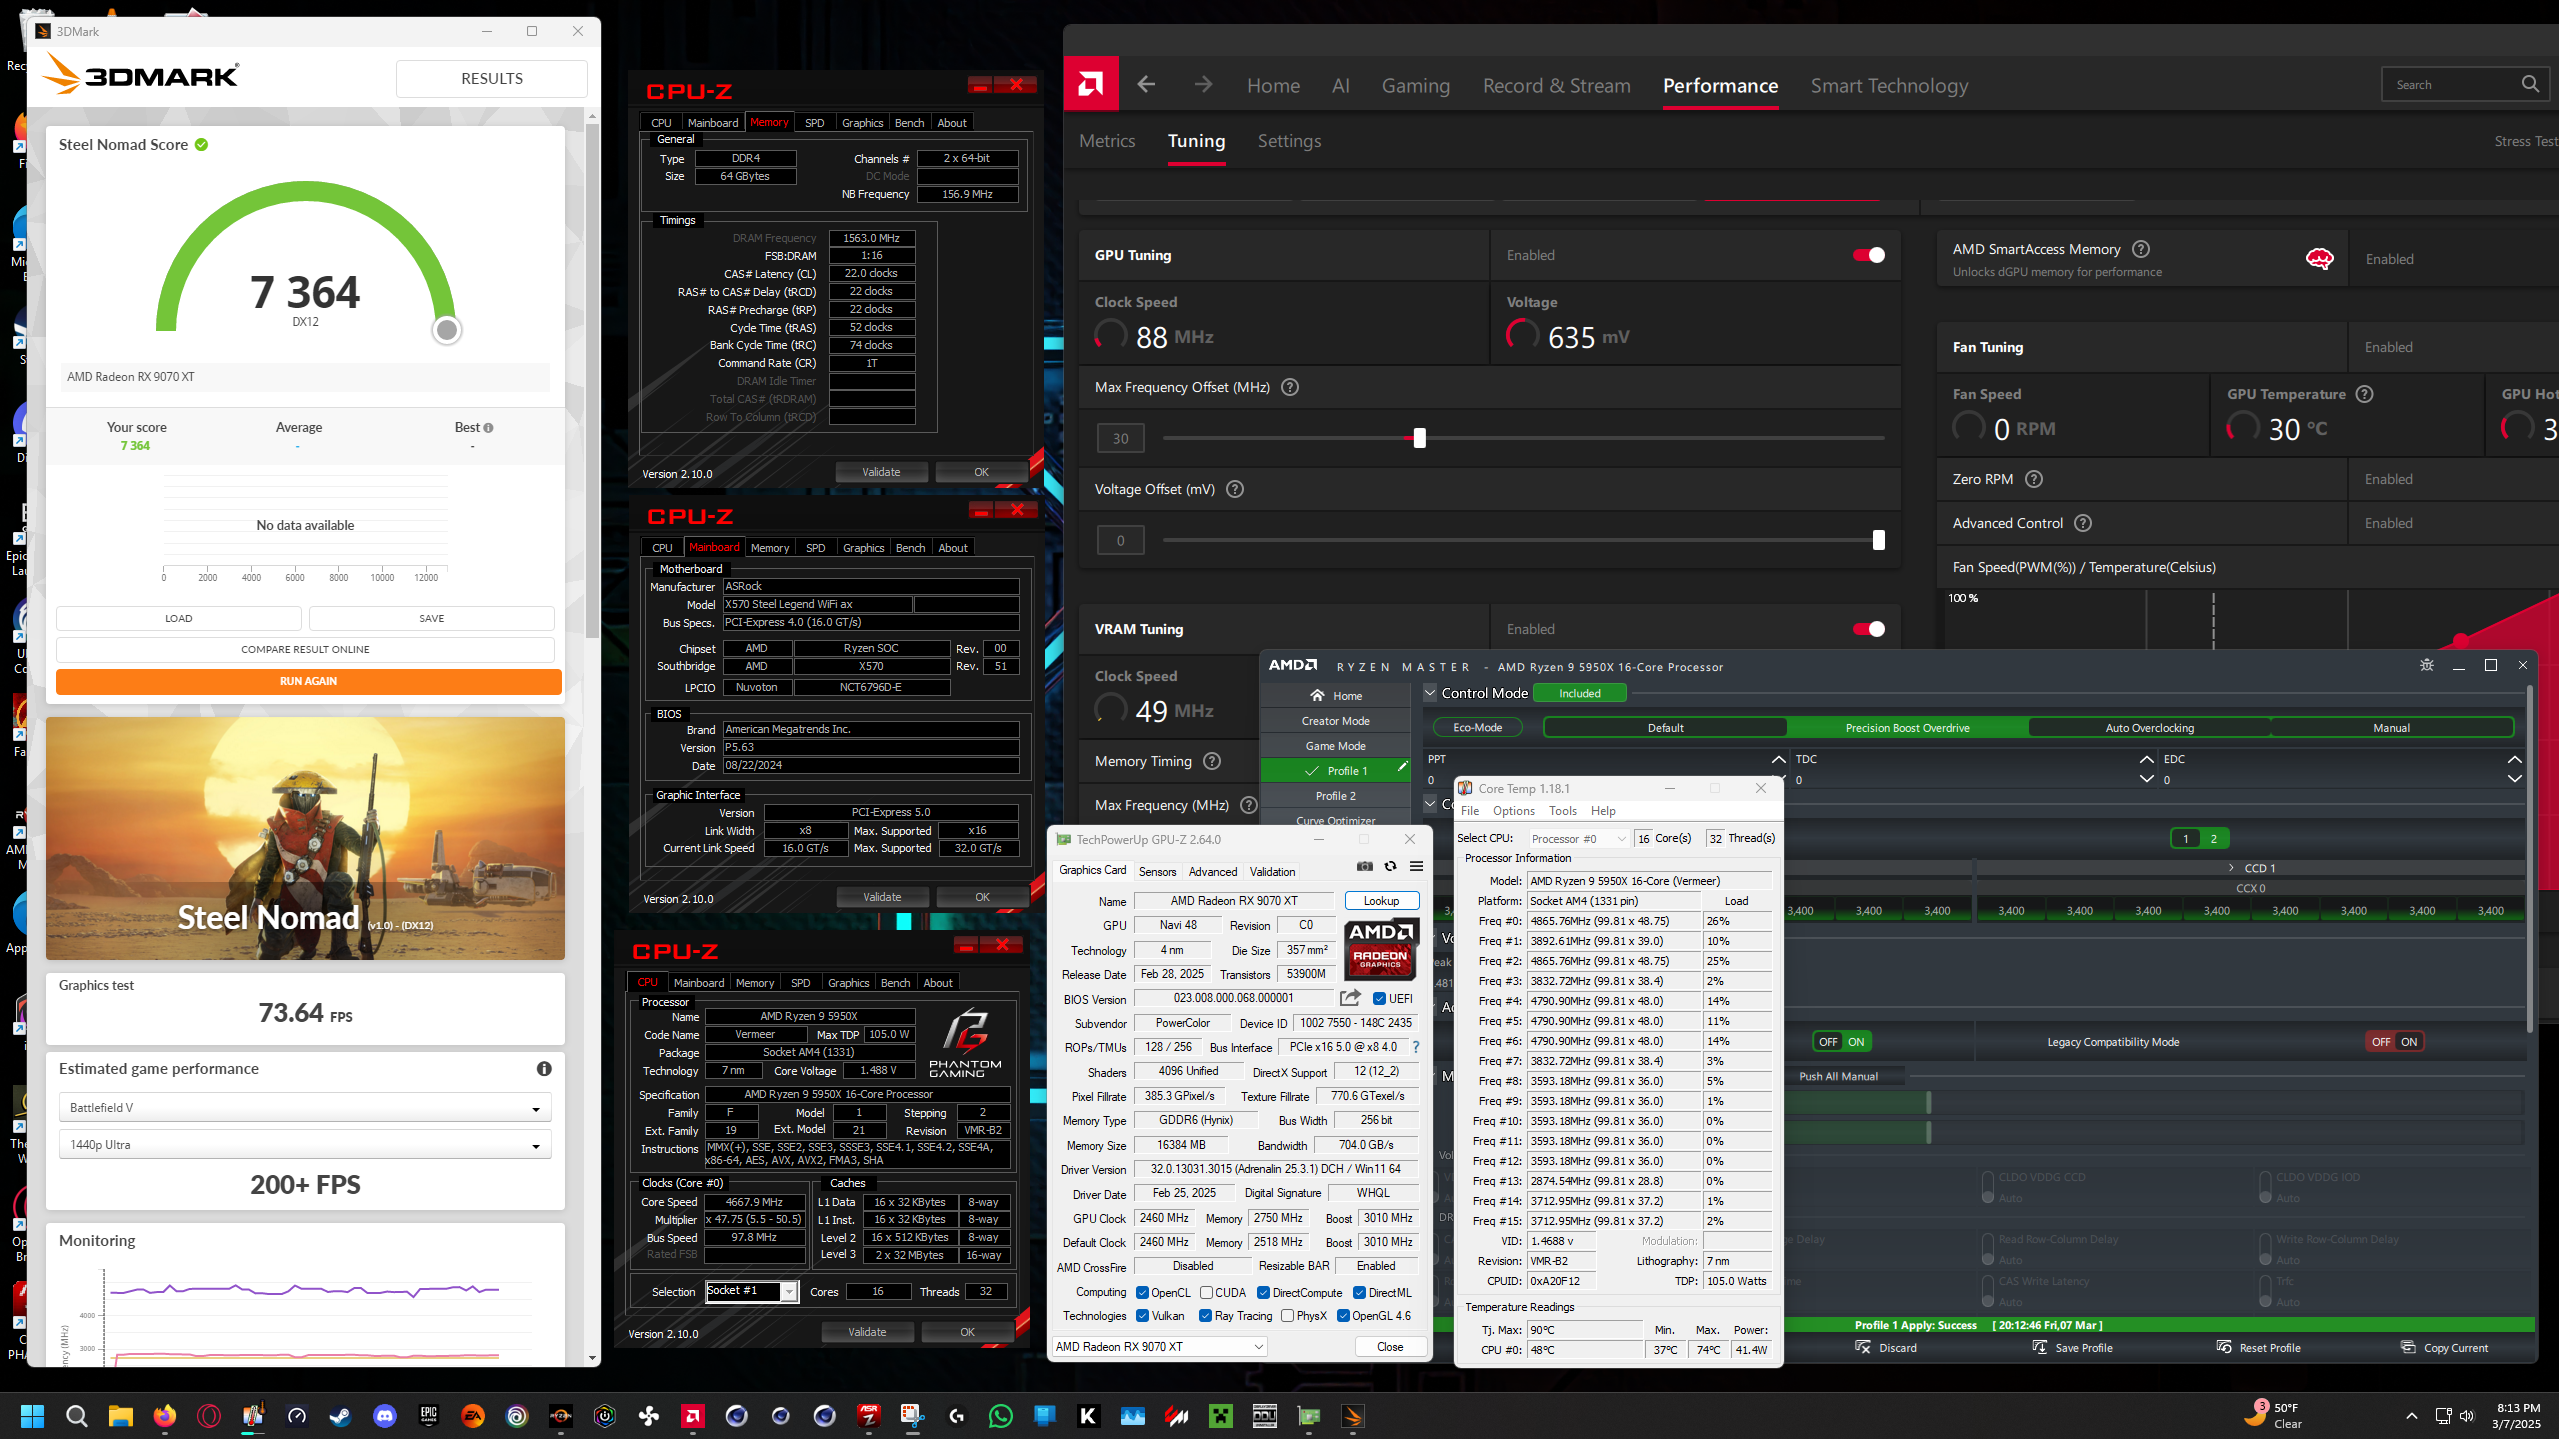This screenshot has height=1439, width=2559.
Task: Open Firefox from the taskbar
Action: [x=164, y=1415]
